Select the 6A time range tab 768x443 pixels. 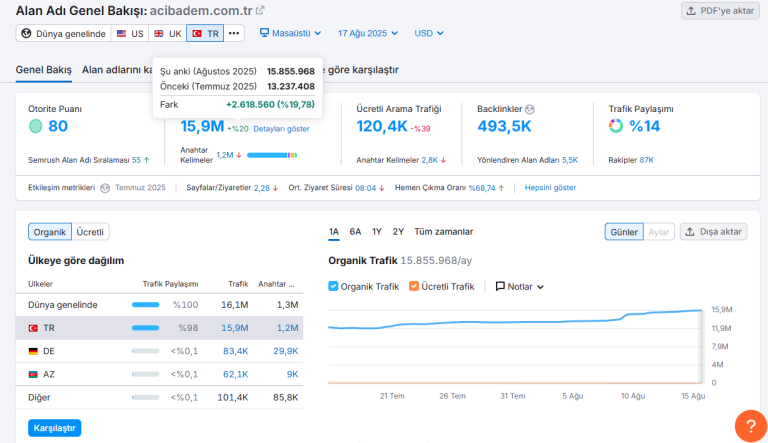pyautogui.click(x=355, y=232)
